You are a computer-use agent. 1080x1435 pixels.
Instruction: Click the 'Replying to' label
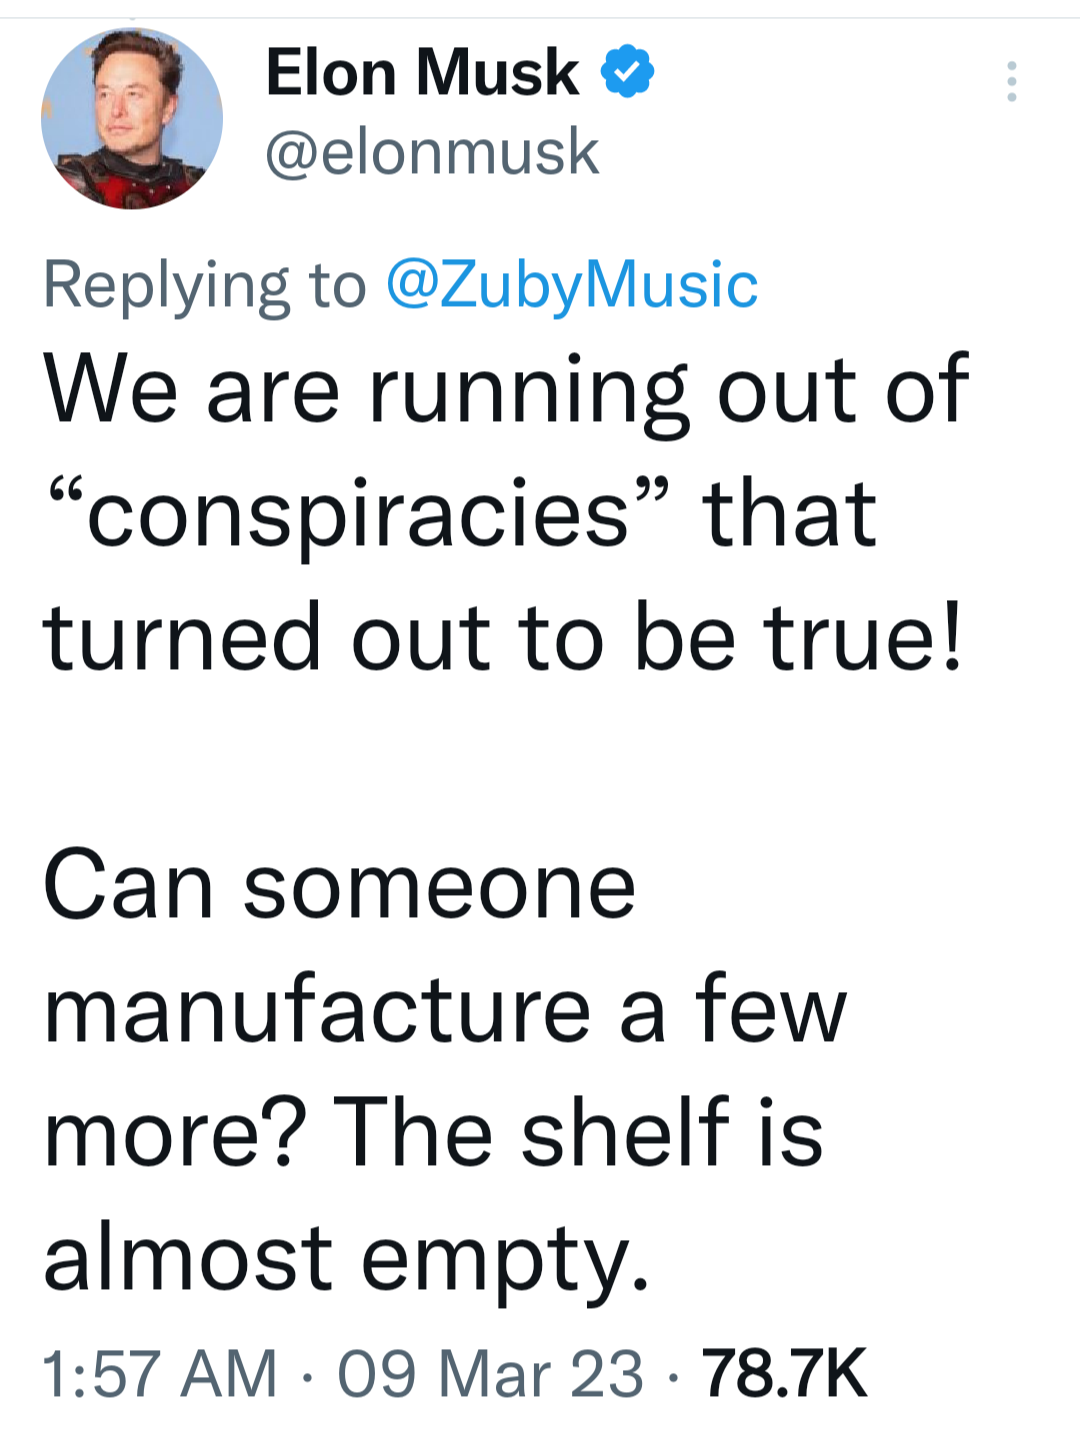tap(204, 285)
